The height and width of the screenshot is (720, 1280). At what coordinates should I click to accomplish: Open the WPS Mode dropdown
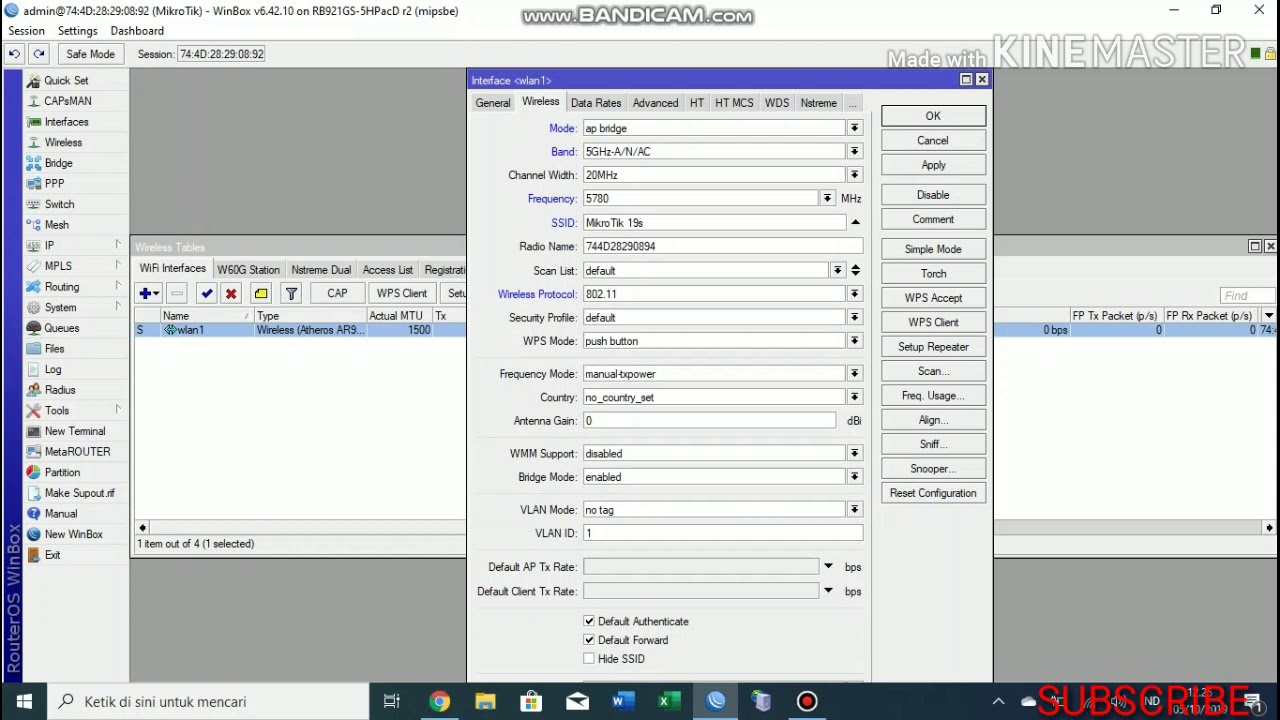[x=854, y=341]
